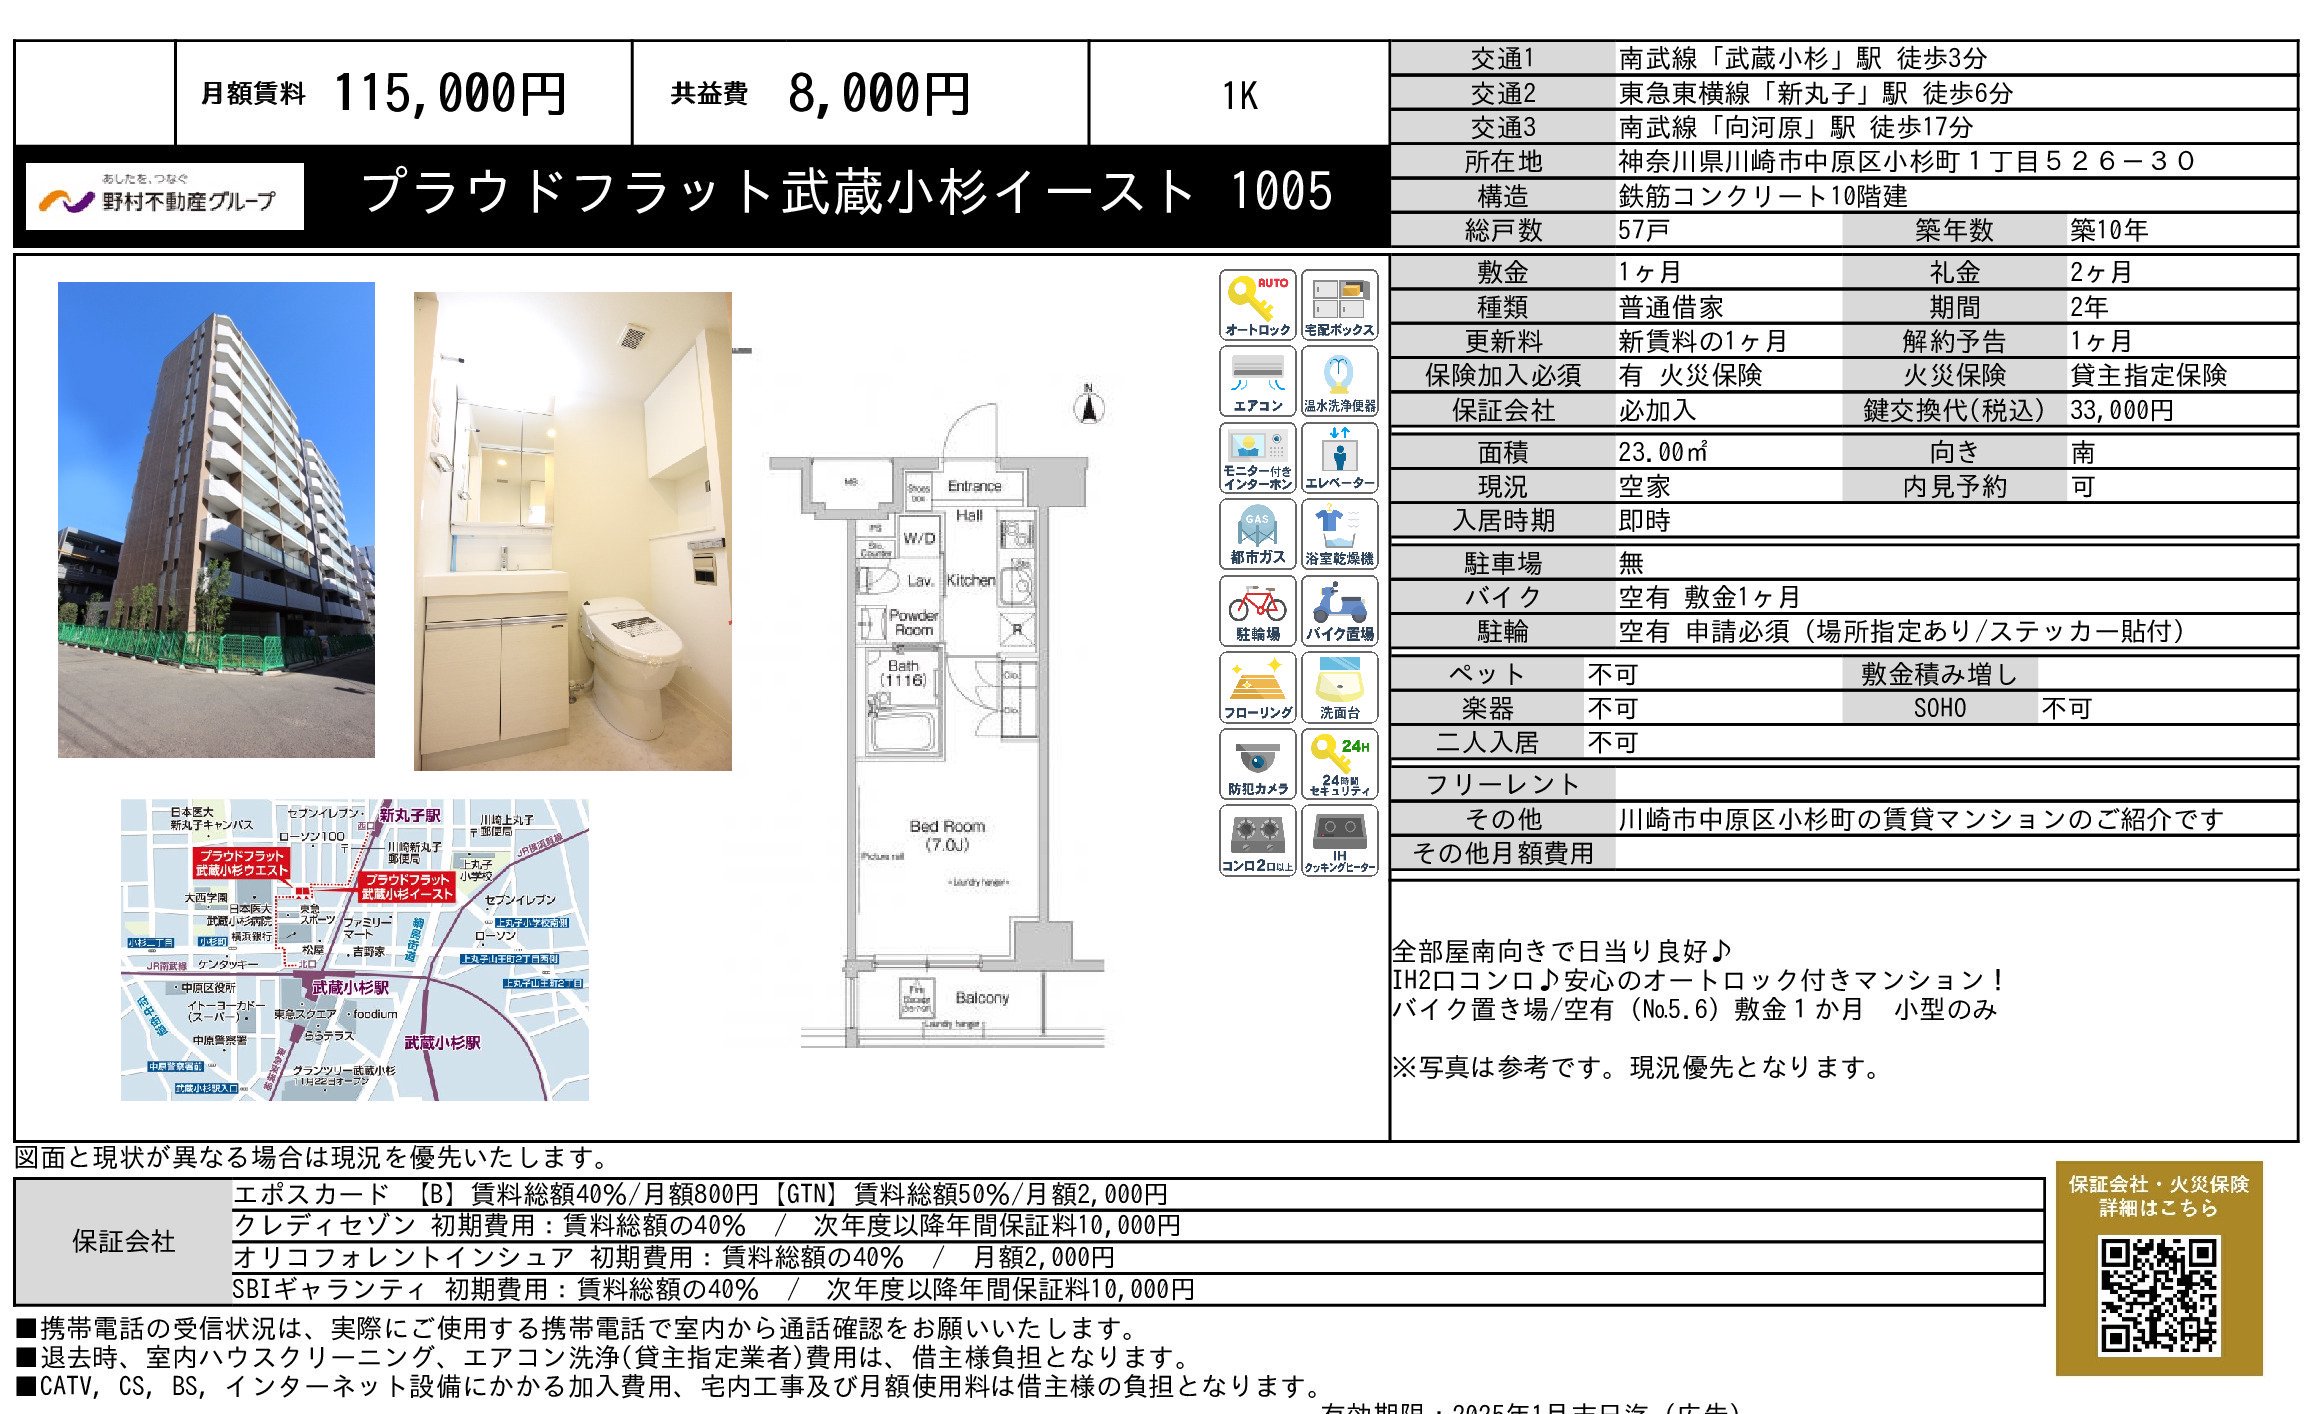Select the 入居時期 value 即時
Viewport: 2316px width, 1414px height.
point(1644,520)
